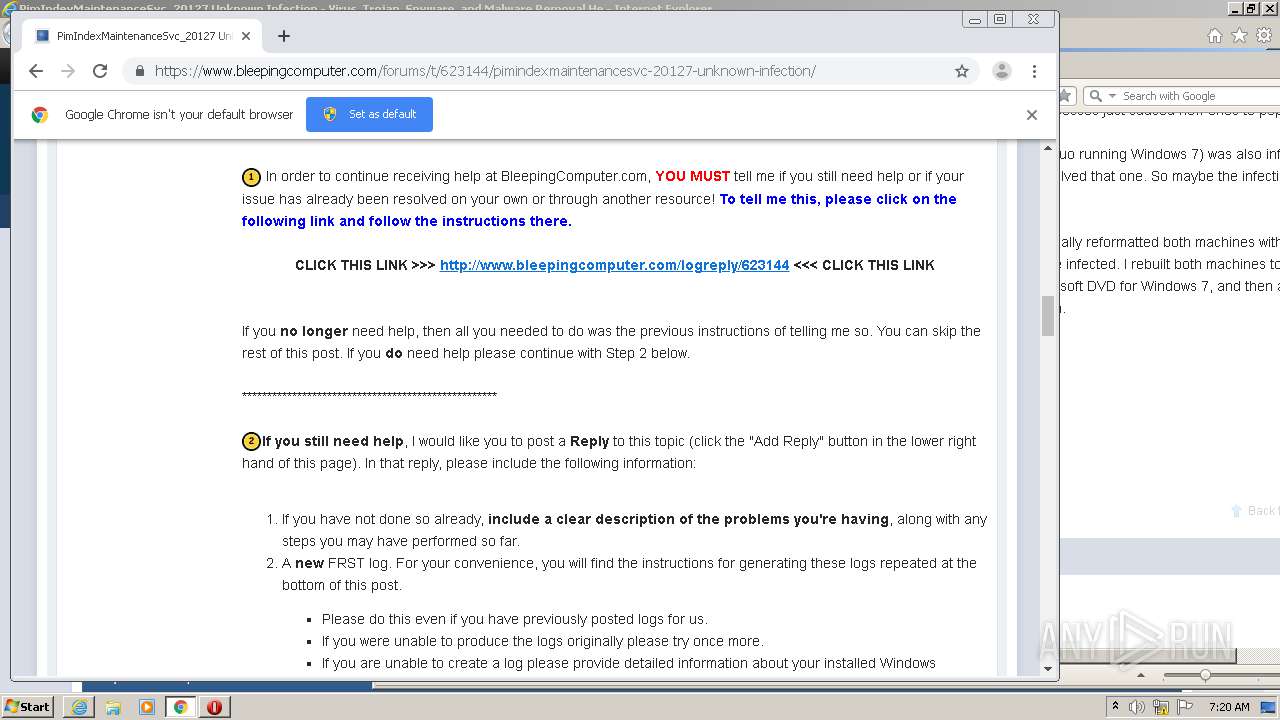Show hidden system tray icons
Image resolution: width=1280 pixels, height=720 pixels.
click(x=1115, y=707)
